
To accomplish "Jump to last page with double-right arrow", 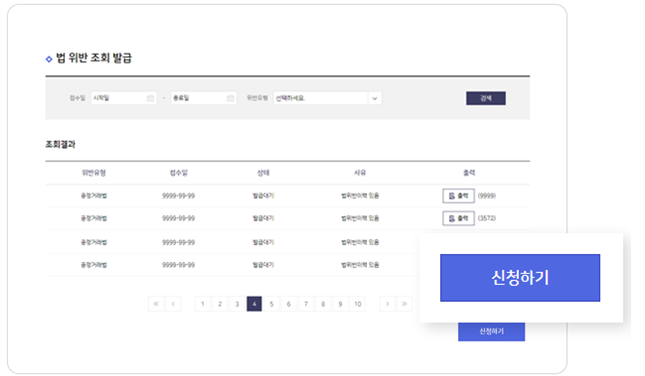I will [404, 304].
